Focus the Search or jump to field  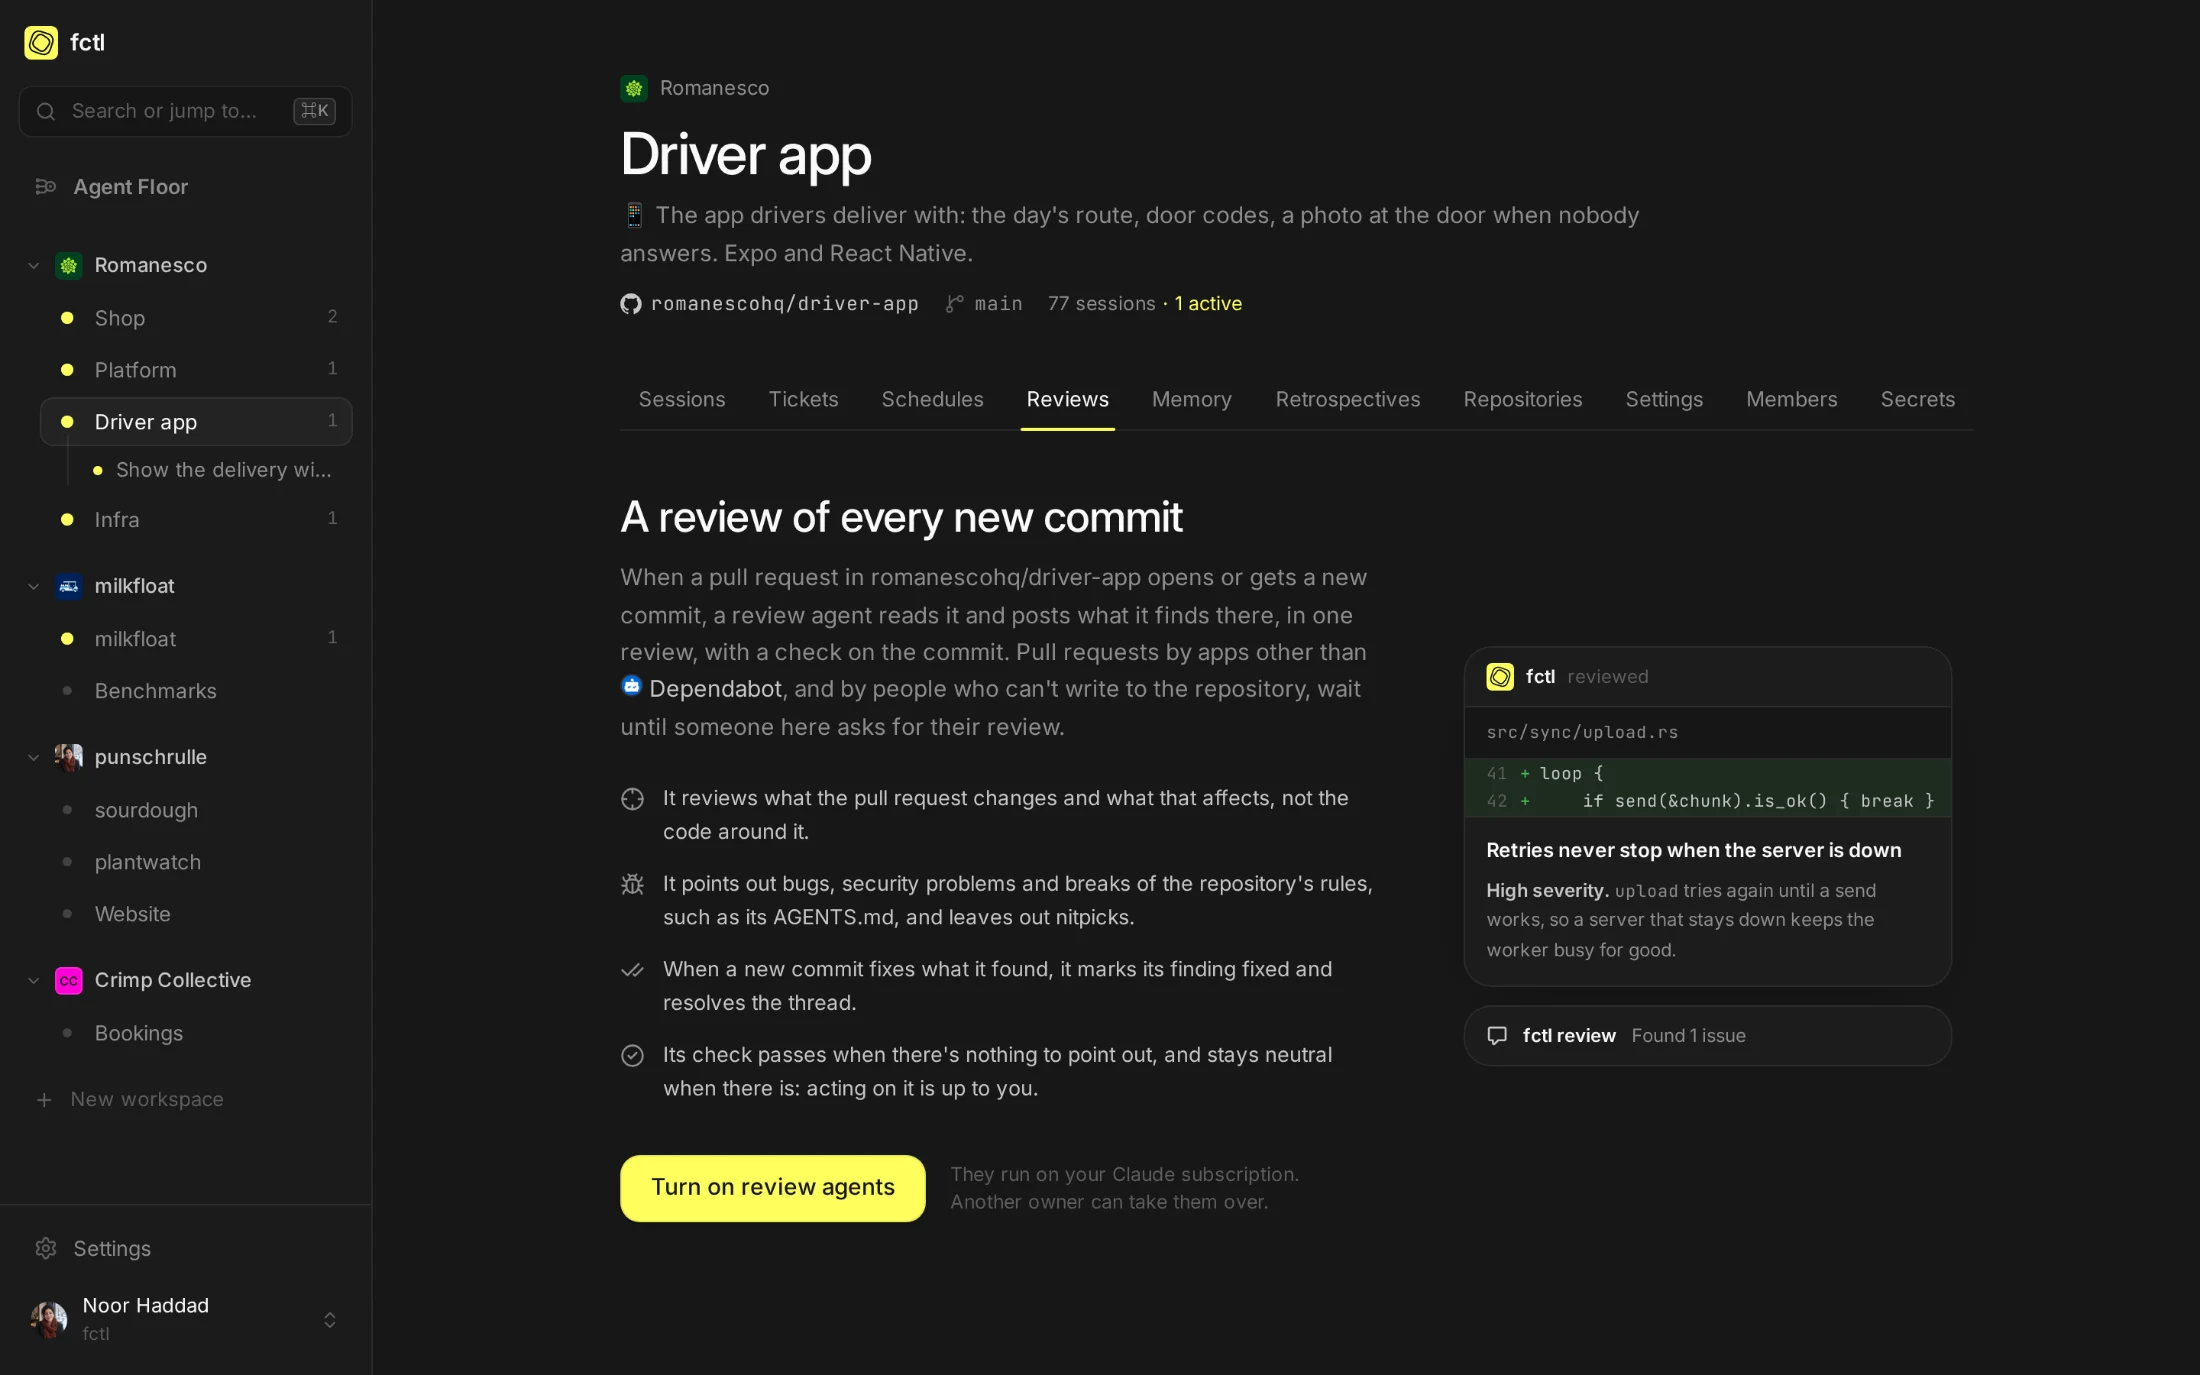click(185, 111)
